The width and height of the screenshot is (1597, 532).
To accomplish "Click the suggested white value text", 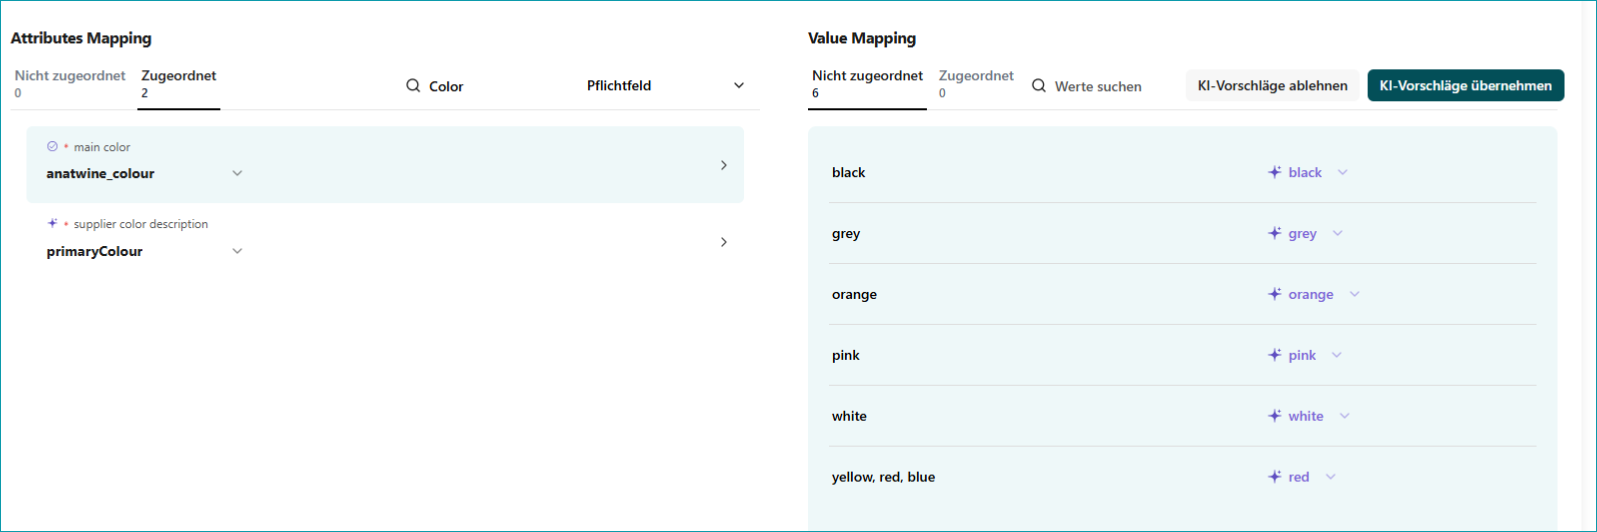I will click(x=1306, y=416).
